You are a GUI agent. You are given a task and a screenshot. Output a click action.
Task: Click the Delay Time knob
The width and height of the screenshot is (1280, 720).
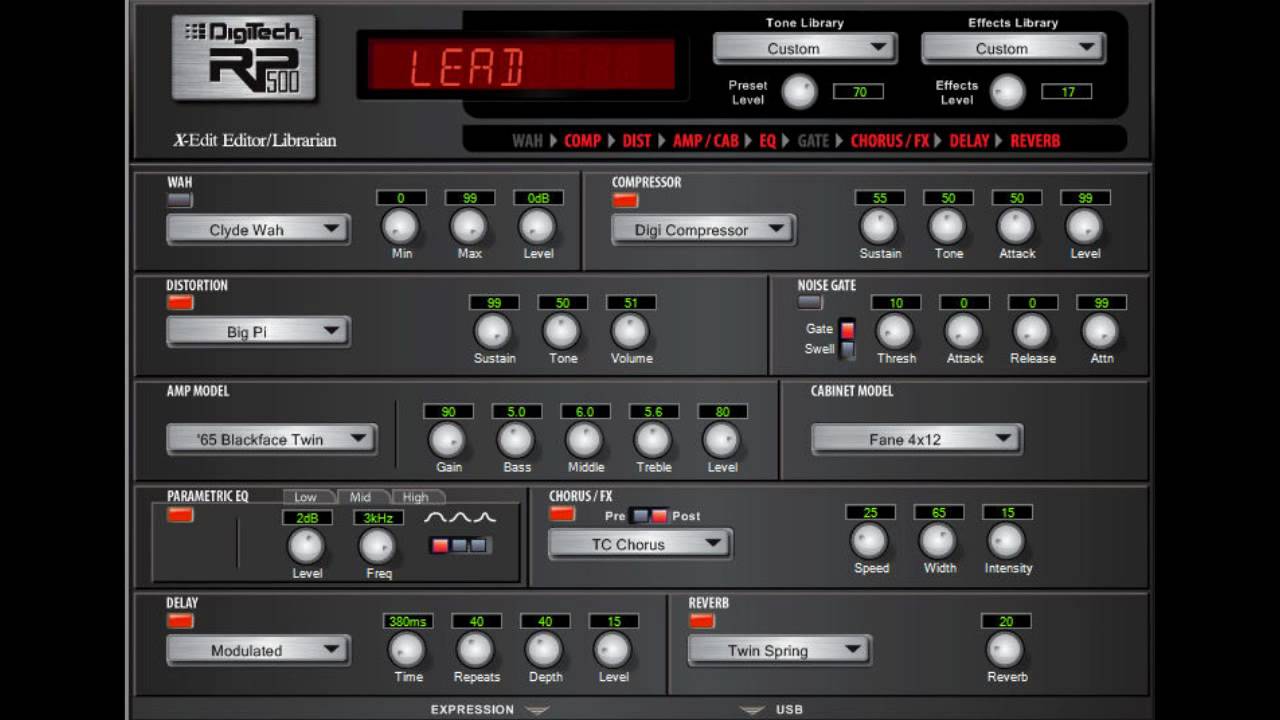407,650
